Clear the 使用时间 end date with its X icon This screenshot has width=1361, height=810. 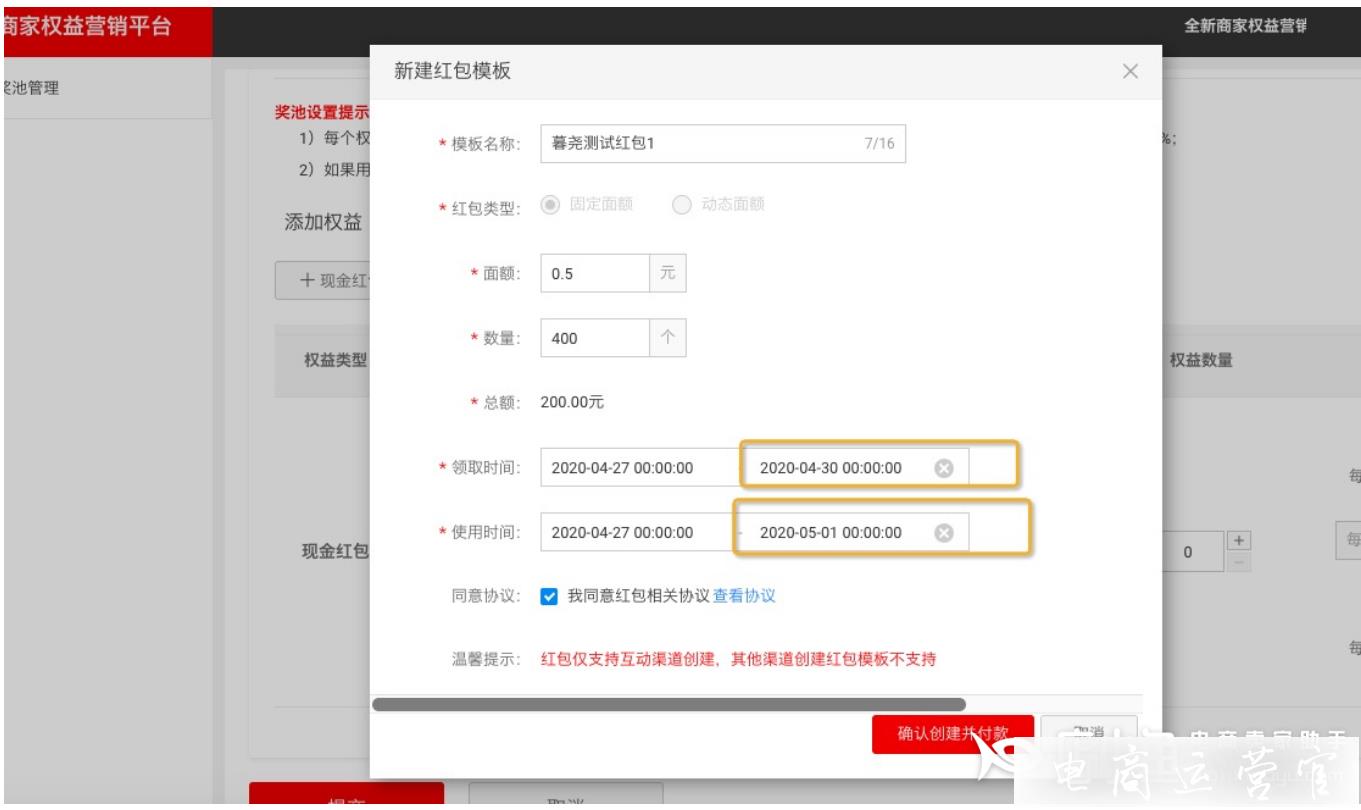coord(942,532)
